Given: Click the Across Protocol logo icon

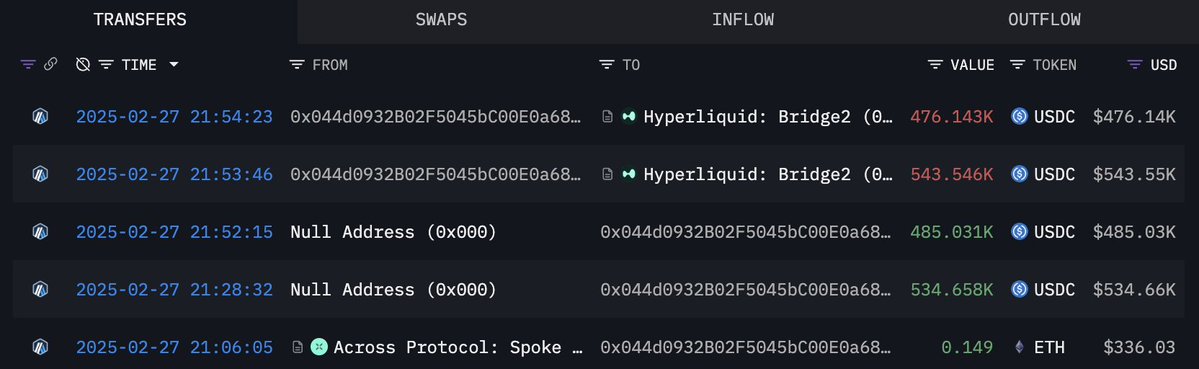Looking at the screenshot, I should coord(319,348).
